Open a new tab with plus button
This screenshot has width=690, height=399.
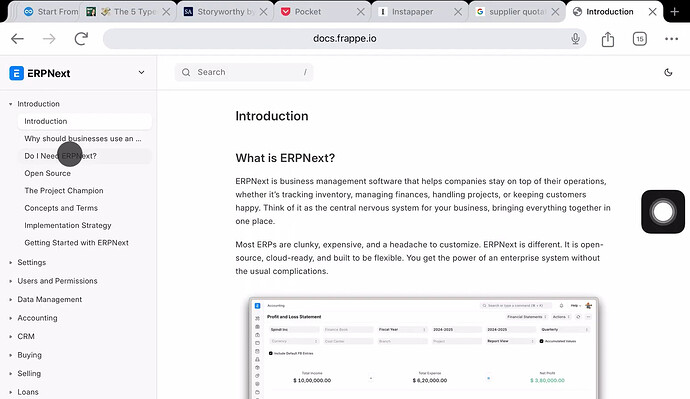point(675,11)
